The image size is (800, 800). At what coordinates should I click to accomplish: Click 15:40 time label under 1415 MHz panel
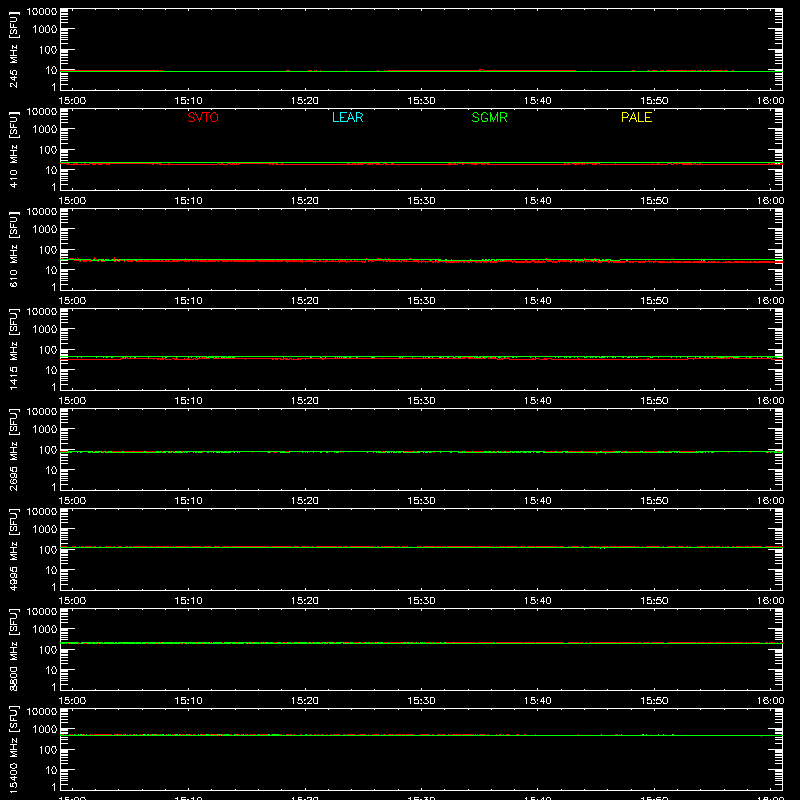pyautogui.click(x=537, y=401)
